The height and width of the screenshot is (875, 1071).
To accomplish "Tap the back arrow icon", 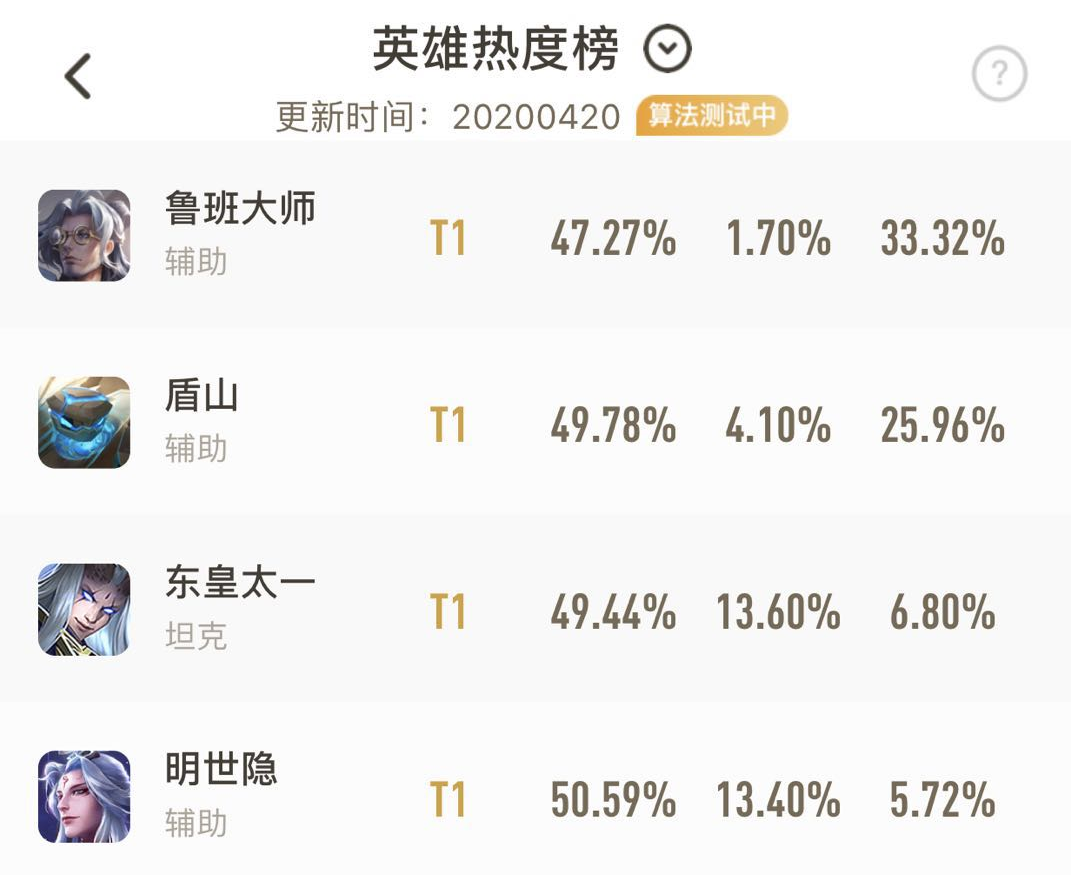I will tap(78, 76).
